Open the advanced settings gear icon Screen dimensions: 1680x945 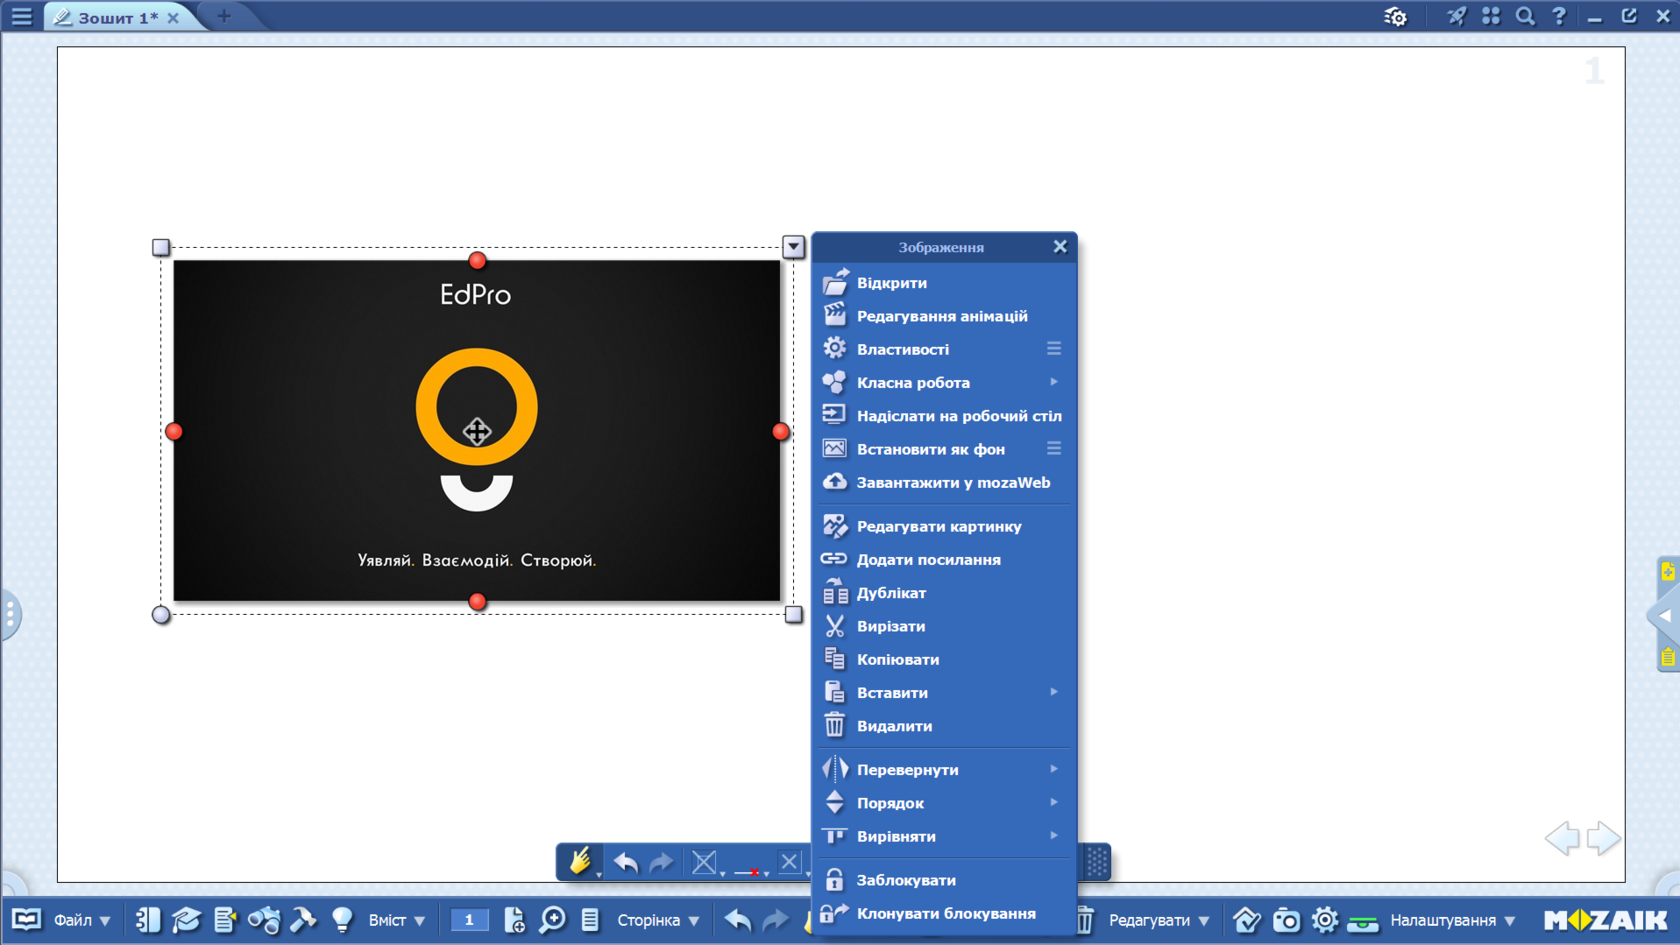point(1395,16)
